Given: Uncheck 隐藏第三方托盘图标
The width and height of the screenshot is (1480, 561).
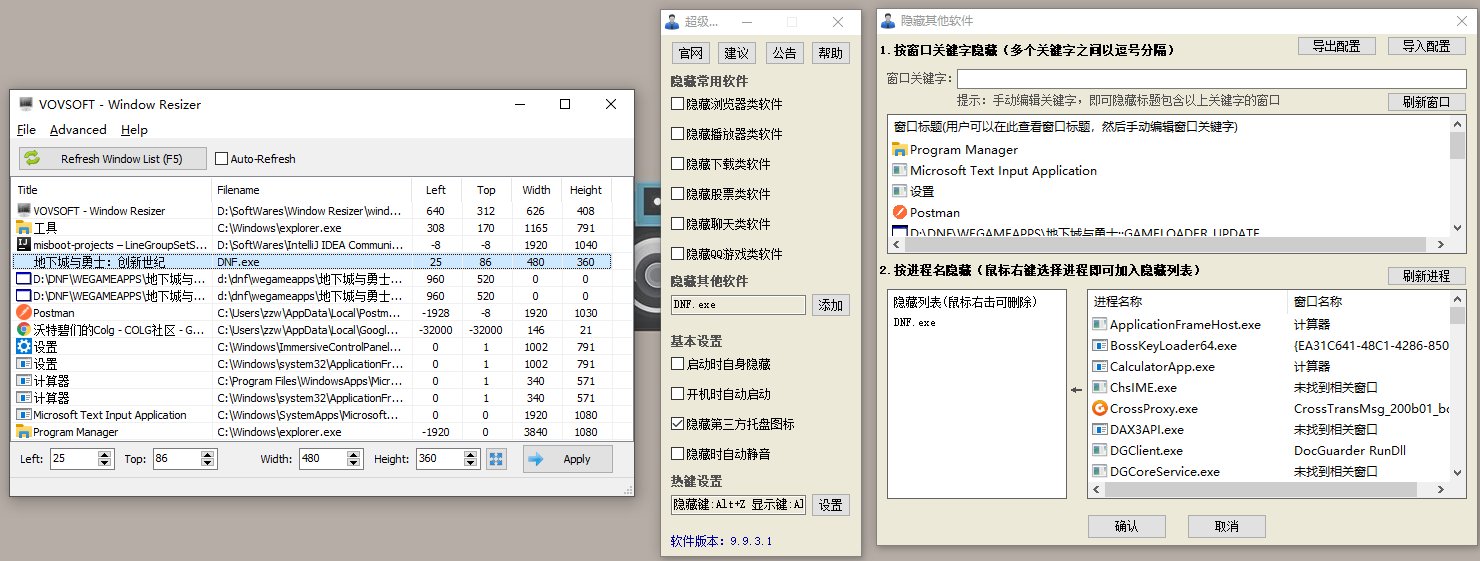Looking at the screenshot, I should tap(678, 424).
